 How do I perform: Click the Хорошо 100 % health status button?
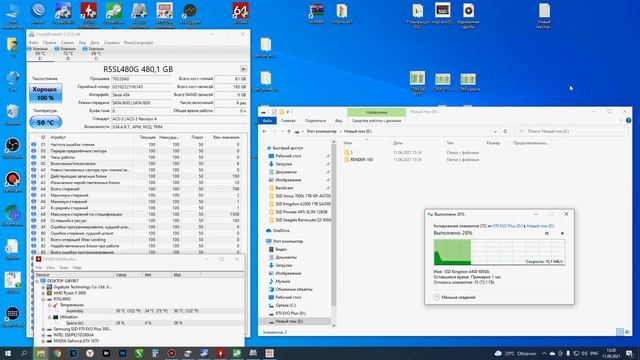(x=45, y=93)
